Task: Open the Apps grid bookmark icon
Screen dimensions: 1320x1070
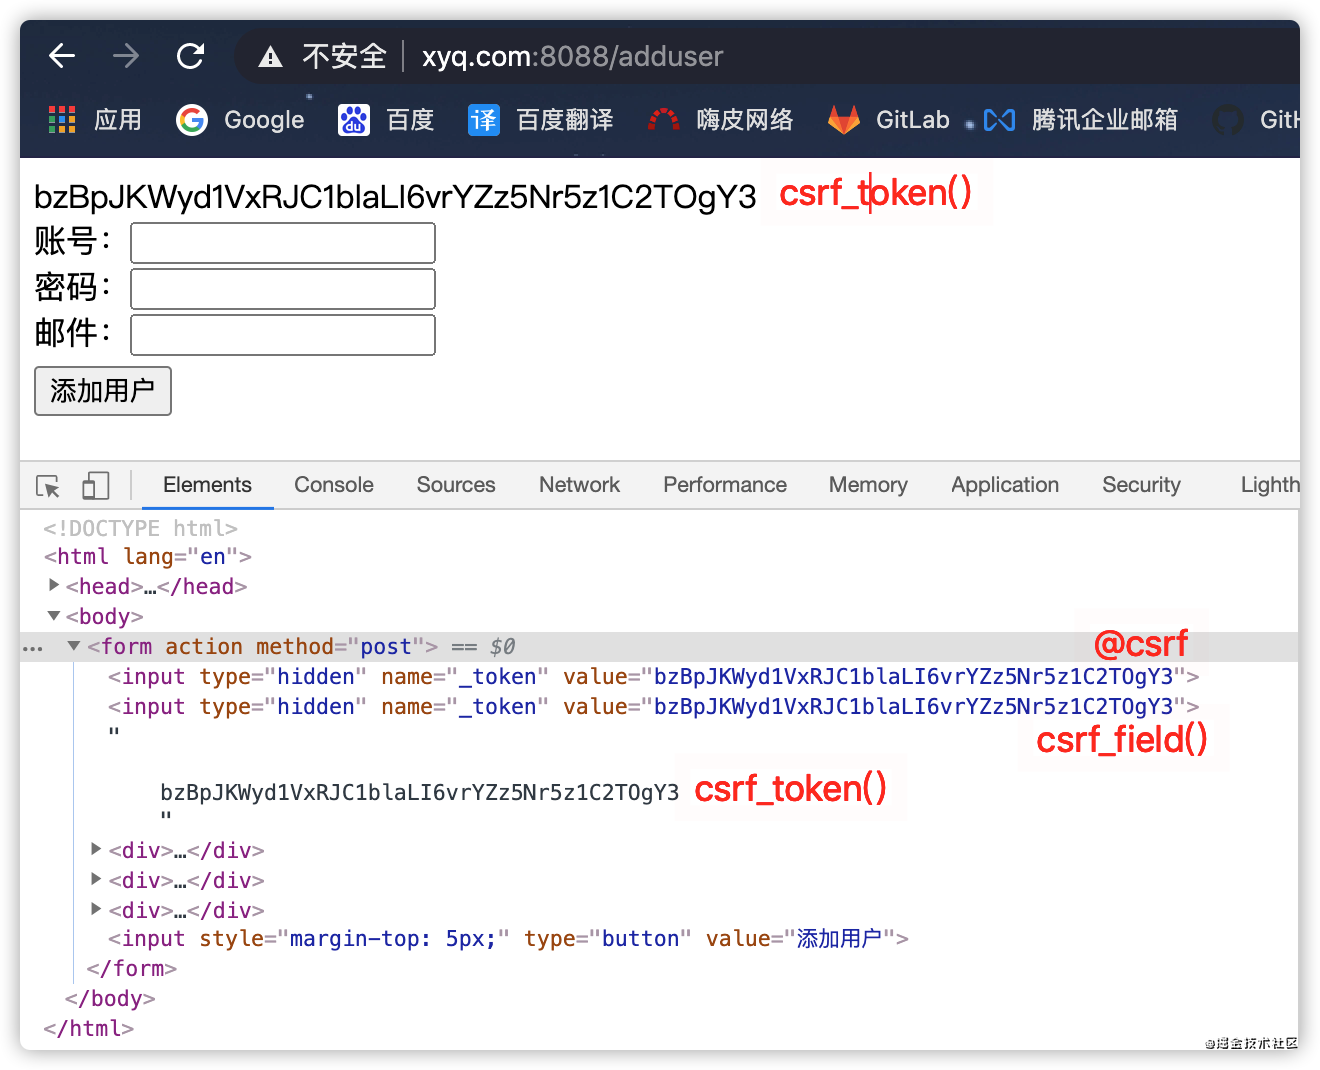Action: 62,120
